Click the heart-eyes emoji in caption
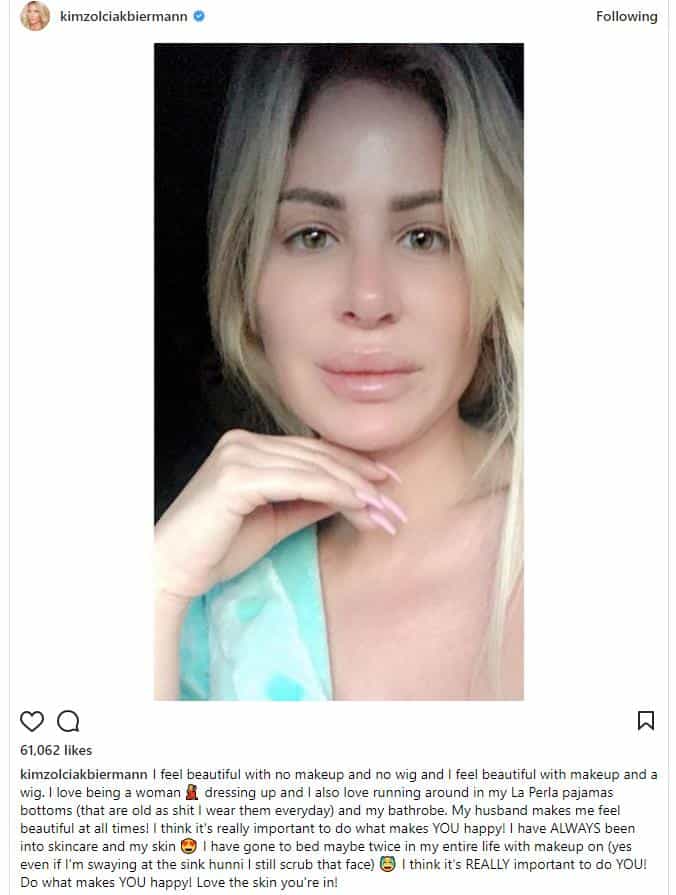 [x=188, y=846]
